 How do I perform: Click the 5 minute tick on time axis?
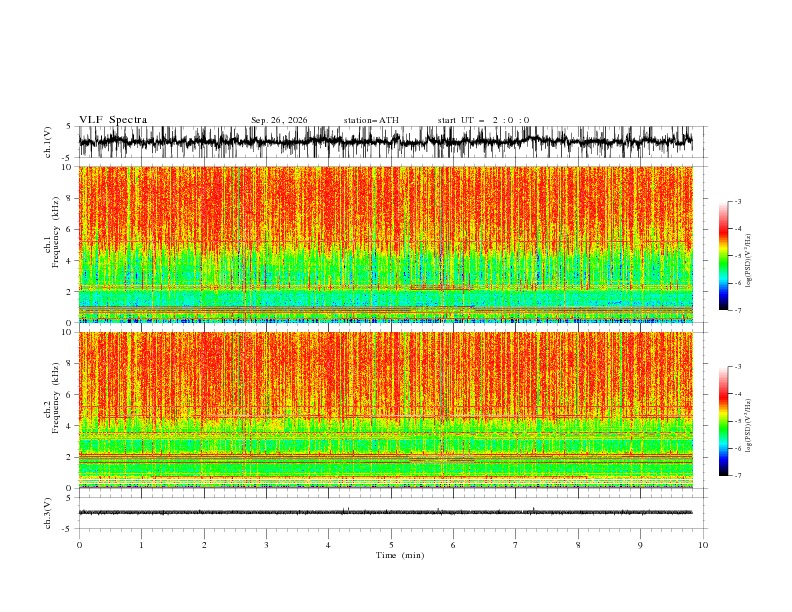[x=391, y=545]
